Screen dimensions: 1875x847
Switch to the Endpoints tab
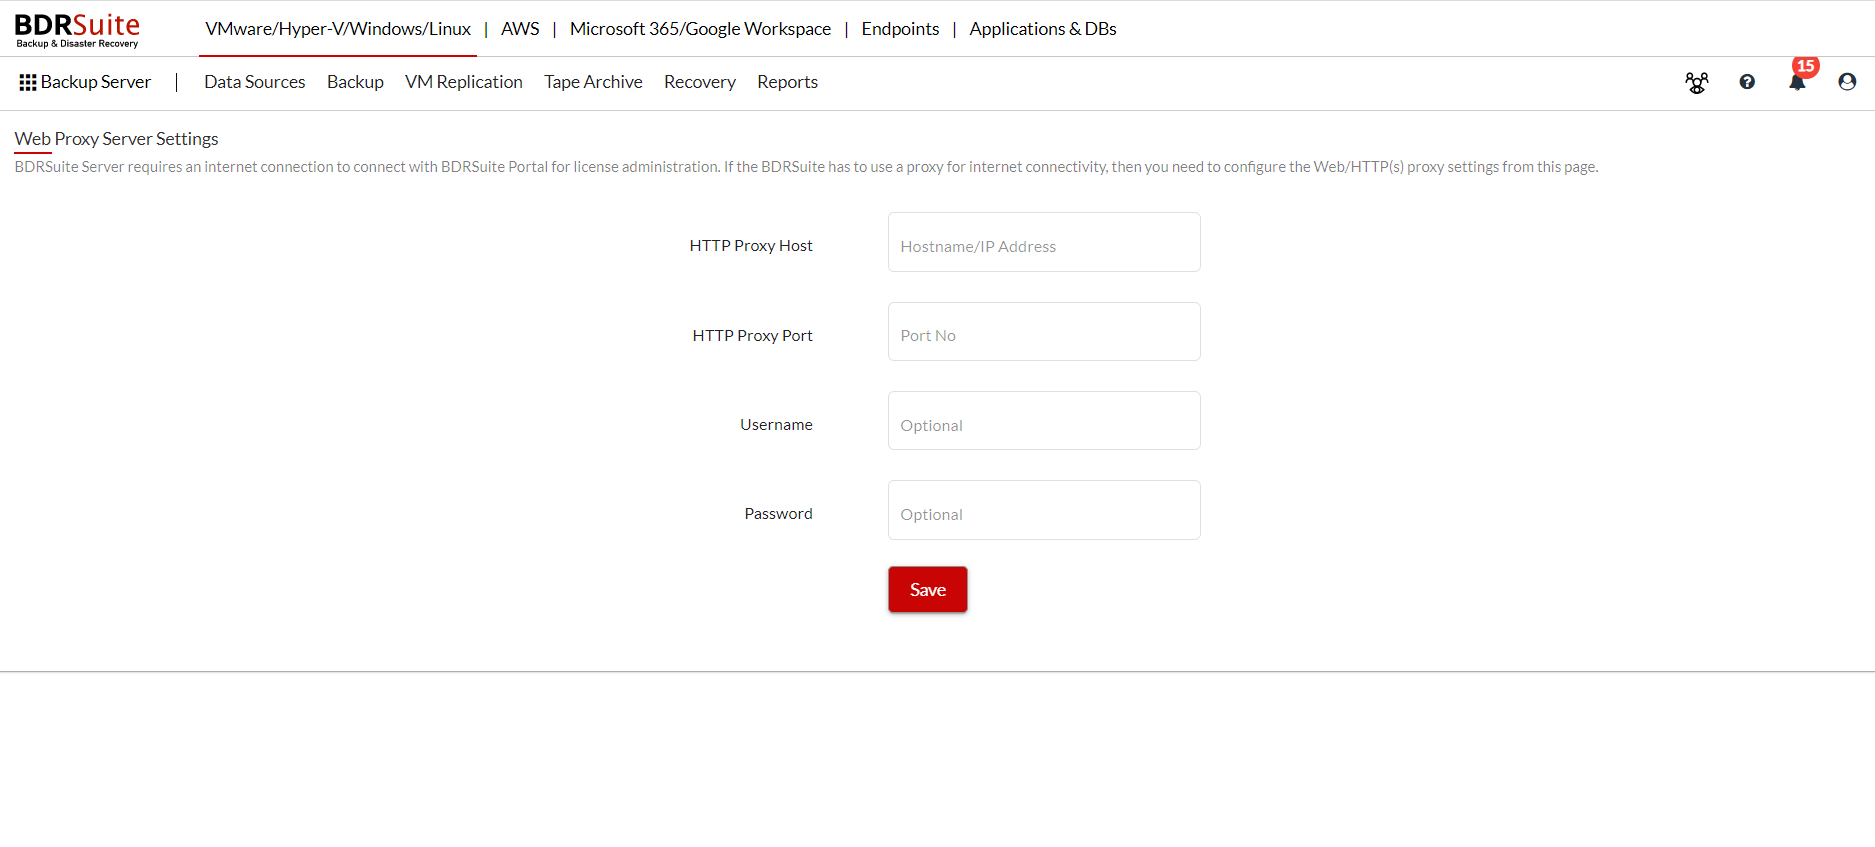point(900,29)
